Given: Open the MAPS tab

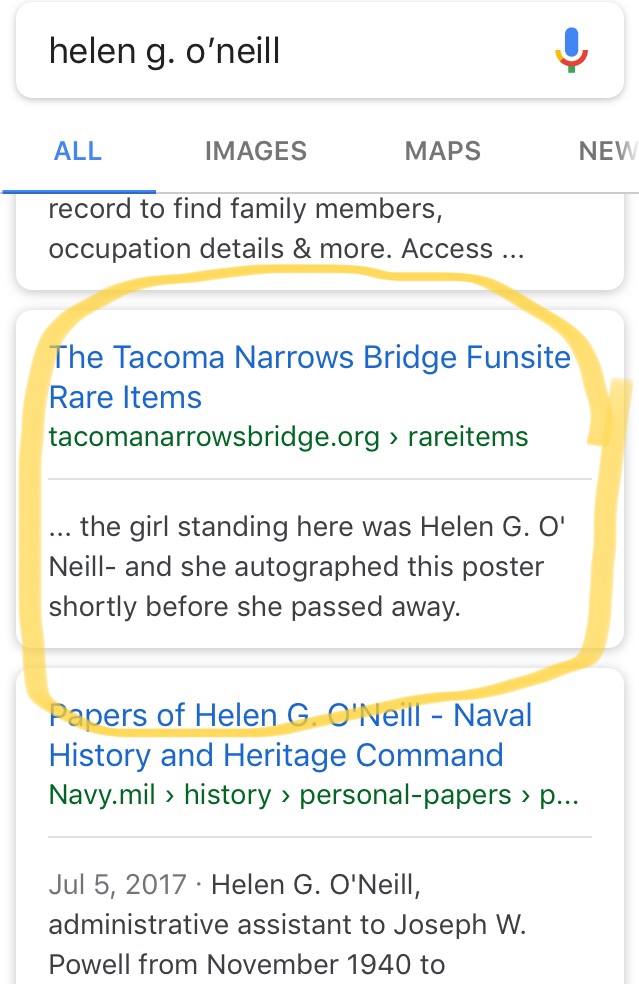Looking at the screenshot, I should 442,151.
